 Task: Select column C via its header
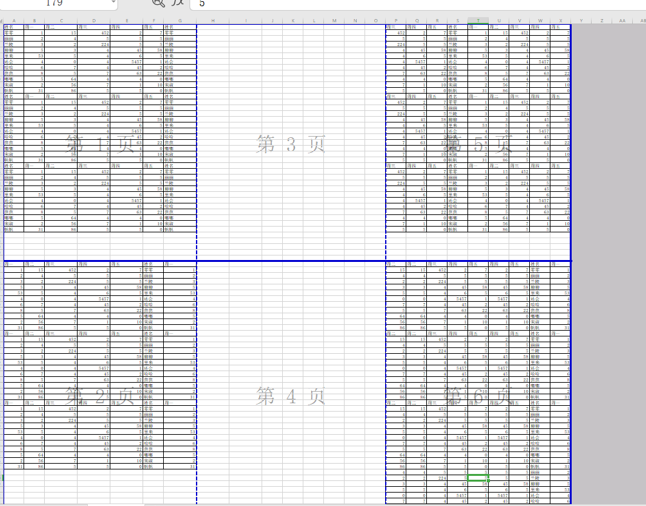tap(61, 21)
